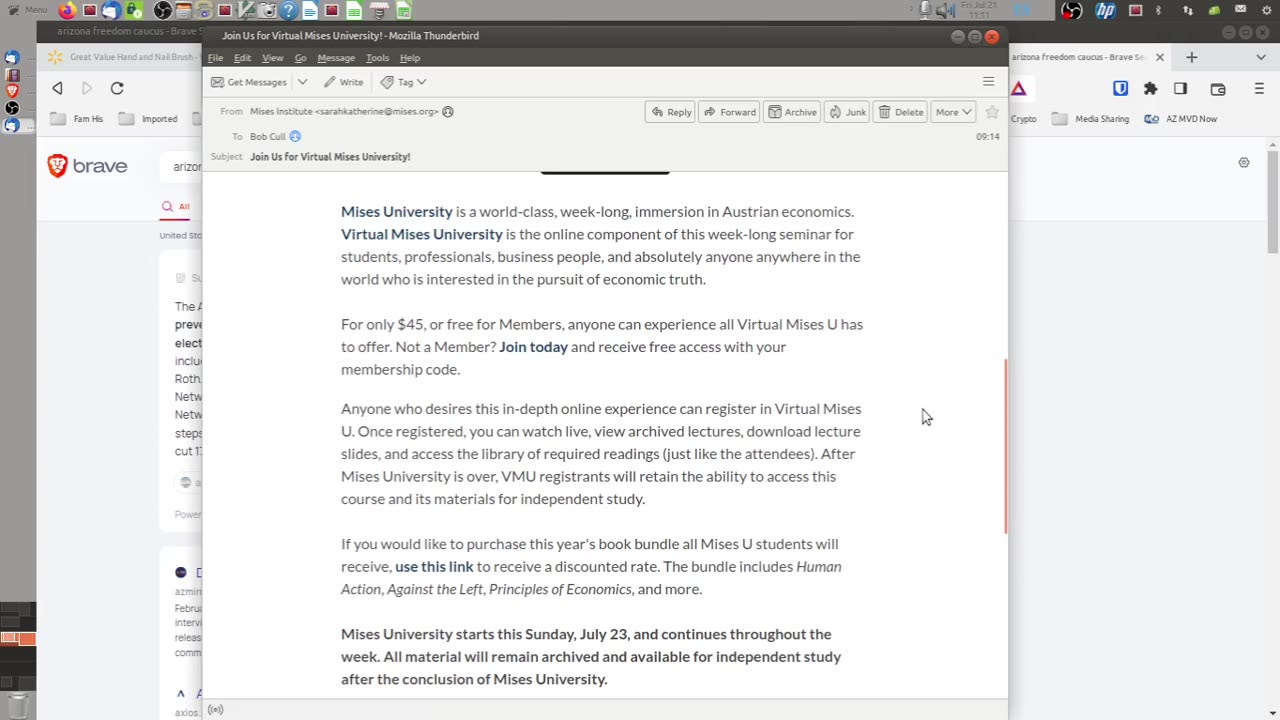Click the email message vertical scrollbar
The width and height of the screenshot is (1280, 720).
pos(1004,445)
